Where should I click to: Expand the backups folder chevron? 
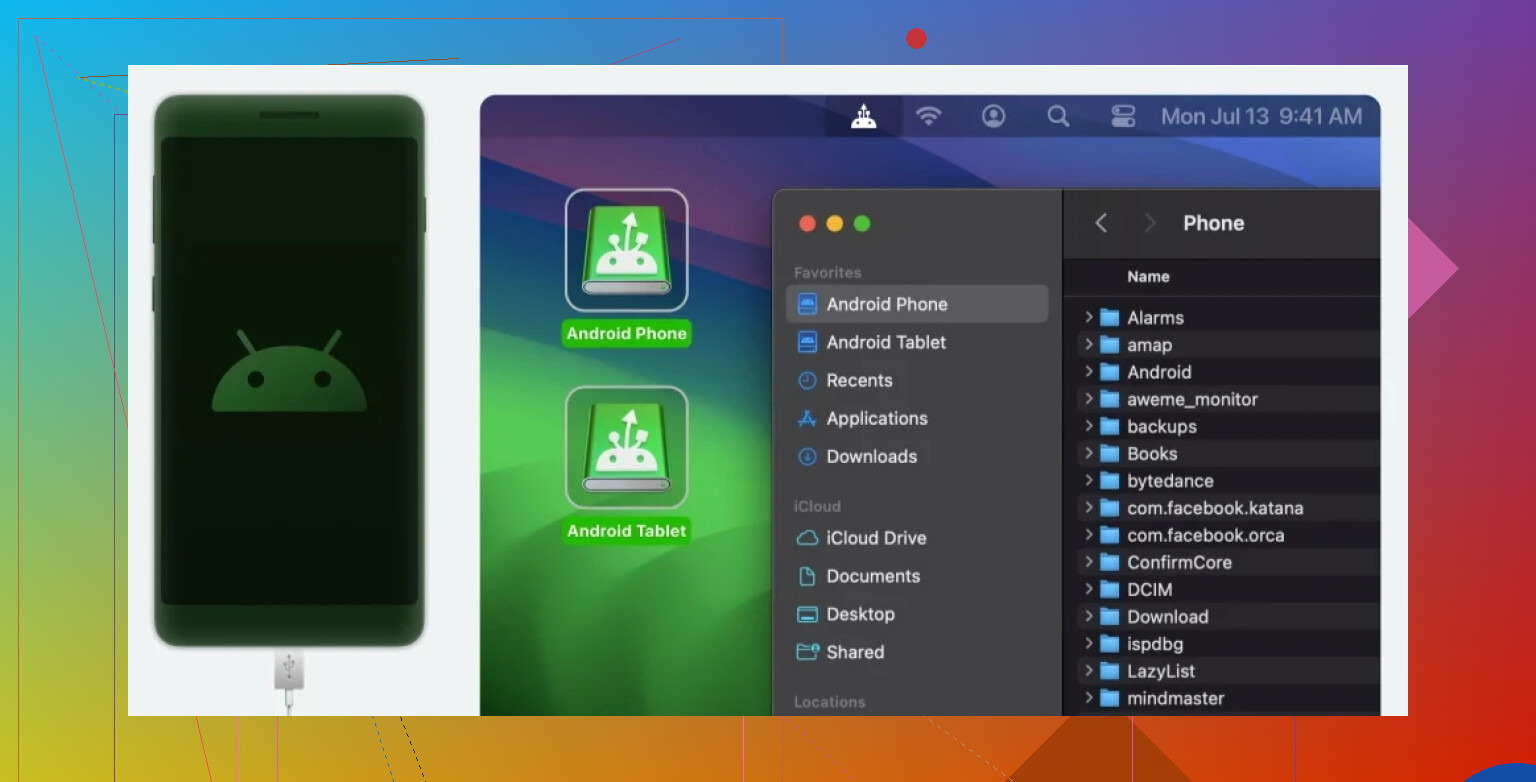tap(1088, 426)
